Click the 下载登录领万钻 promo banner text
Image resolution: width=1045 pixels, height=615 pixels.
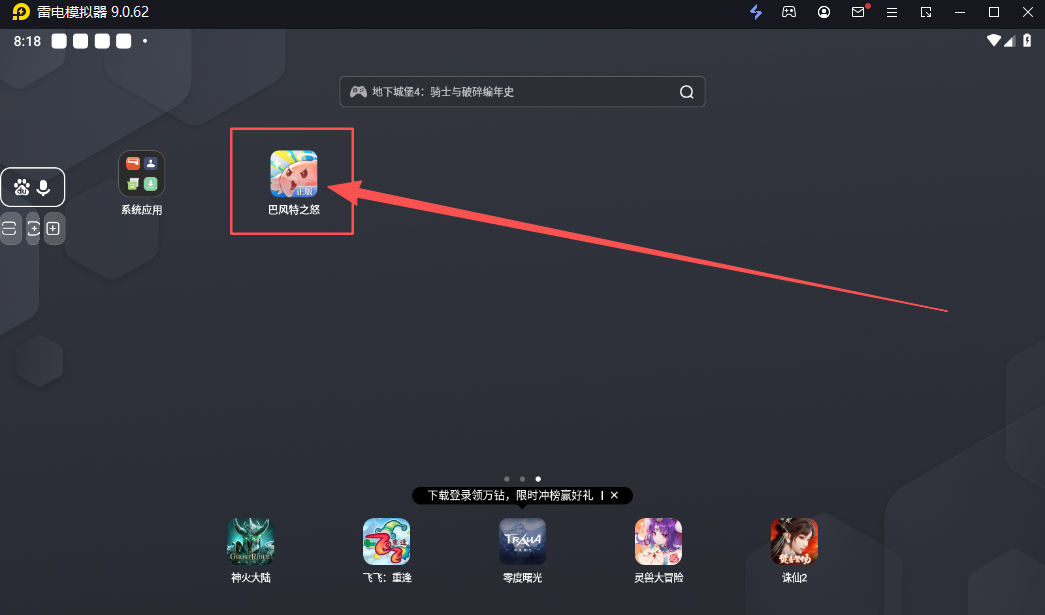click(x=510, y=495)
